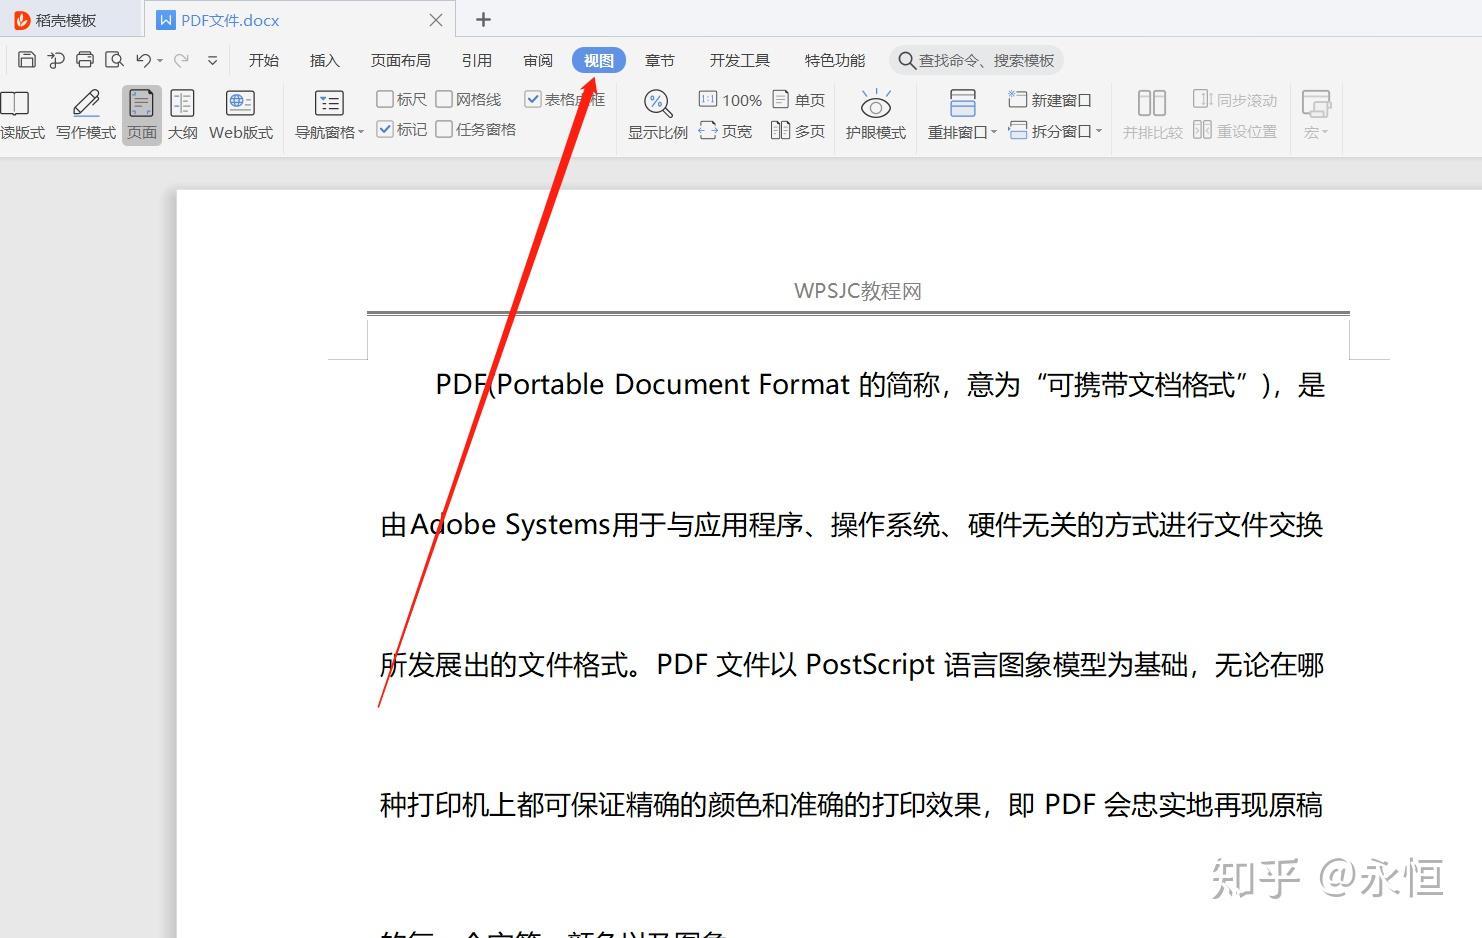Viewport: 1482px width, 938px height.
Task: Click Reset position (重设位置)
Action: tap(1235, 131)
